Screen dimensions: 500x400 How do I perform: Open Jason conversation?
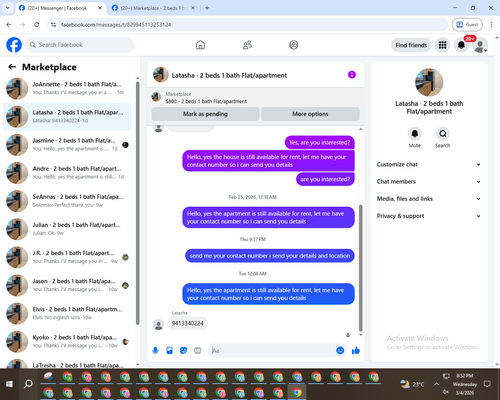coord(67,285)
